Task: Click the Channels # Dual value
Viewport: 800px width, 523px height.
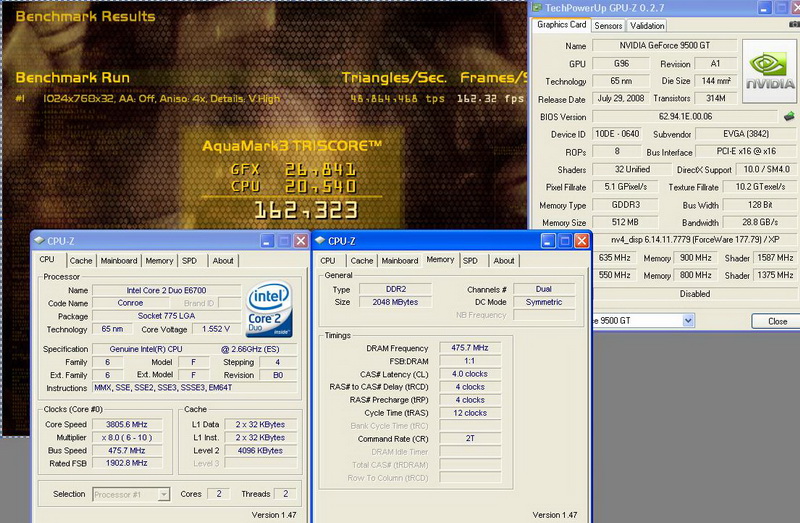Action: point(544,289)
